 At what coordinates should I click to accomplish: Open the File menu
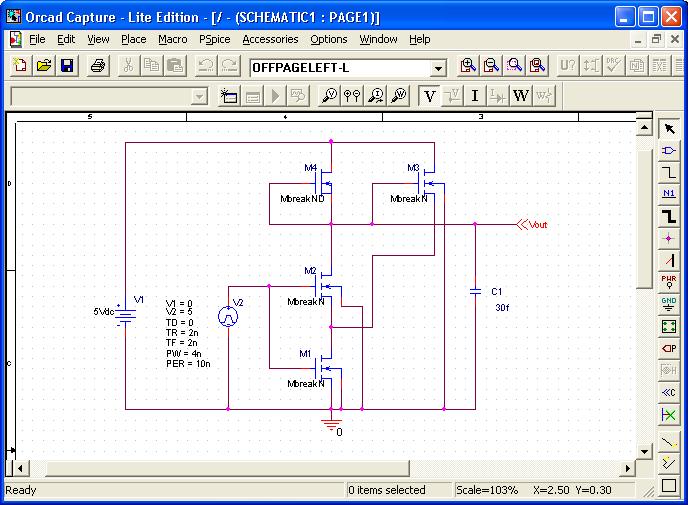37,39
